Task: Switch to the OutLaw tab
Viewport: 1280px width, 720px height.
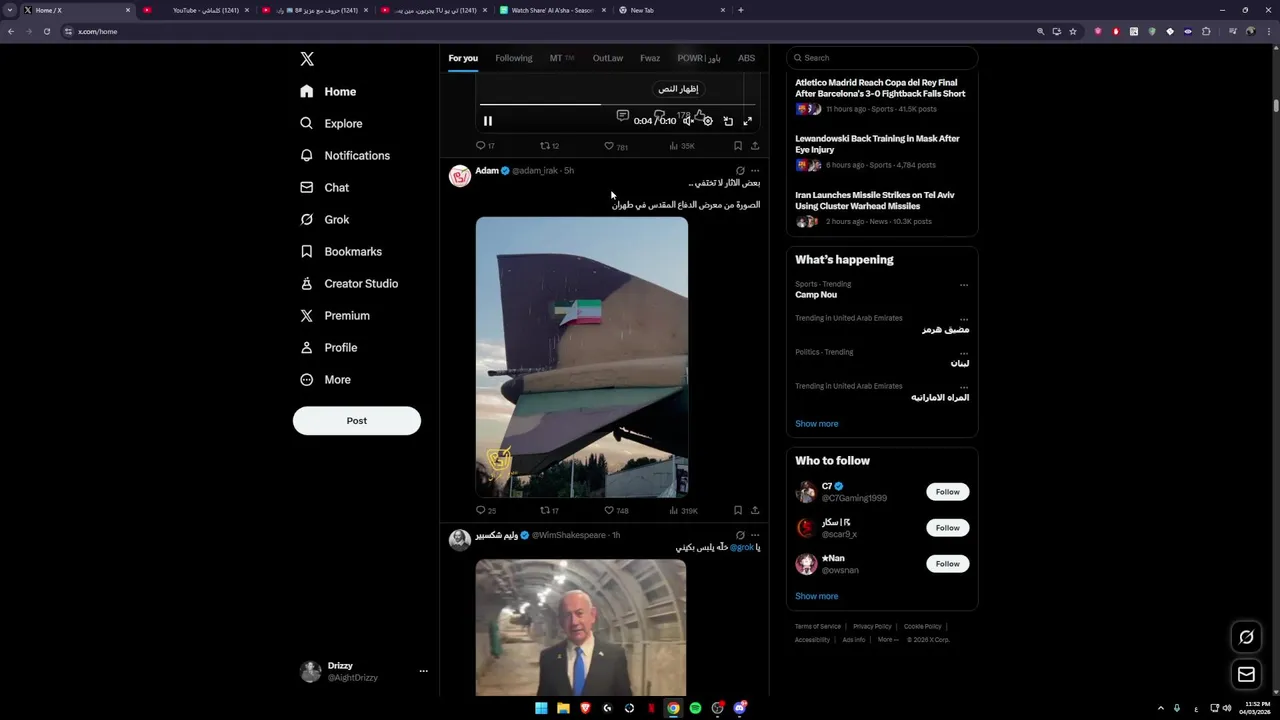Action: pos(608,58)
